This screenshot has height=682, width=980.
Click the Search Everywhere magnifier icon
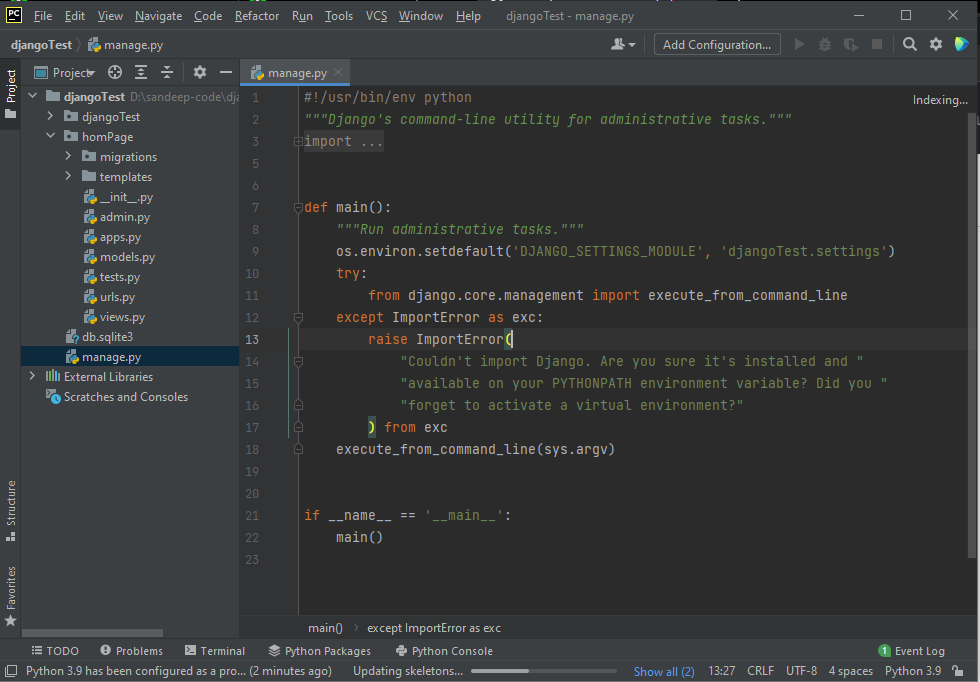(909, 44)
